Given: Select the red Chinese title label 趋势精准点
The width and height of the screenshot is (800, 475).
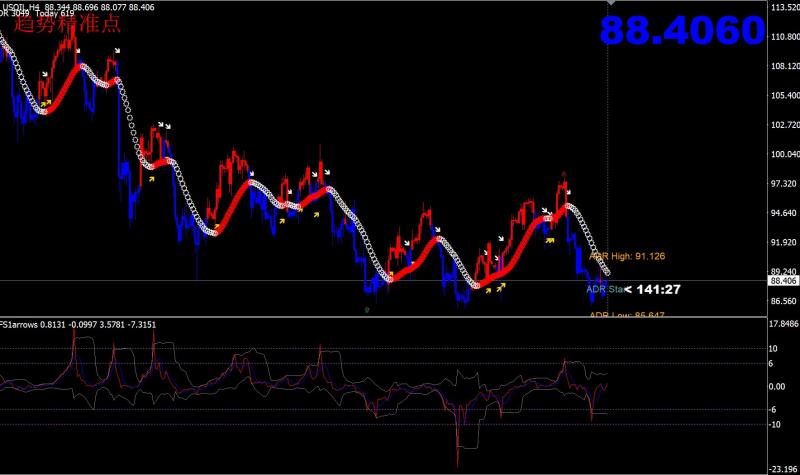Looking at the screenshot, I should tap(67, 24).
